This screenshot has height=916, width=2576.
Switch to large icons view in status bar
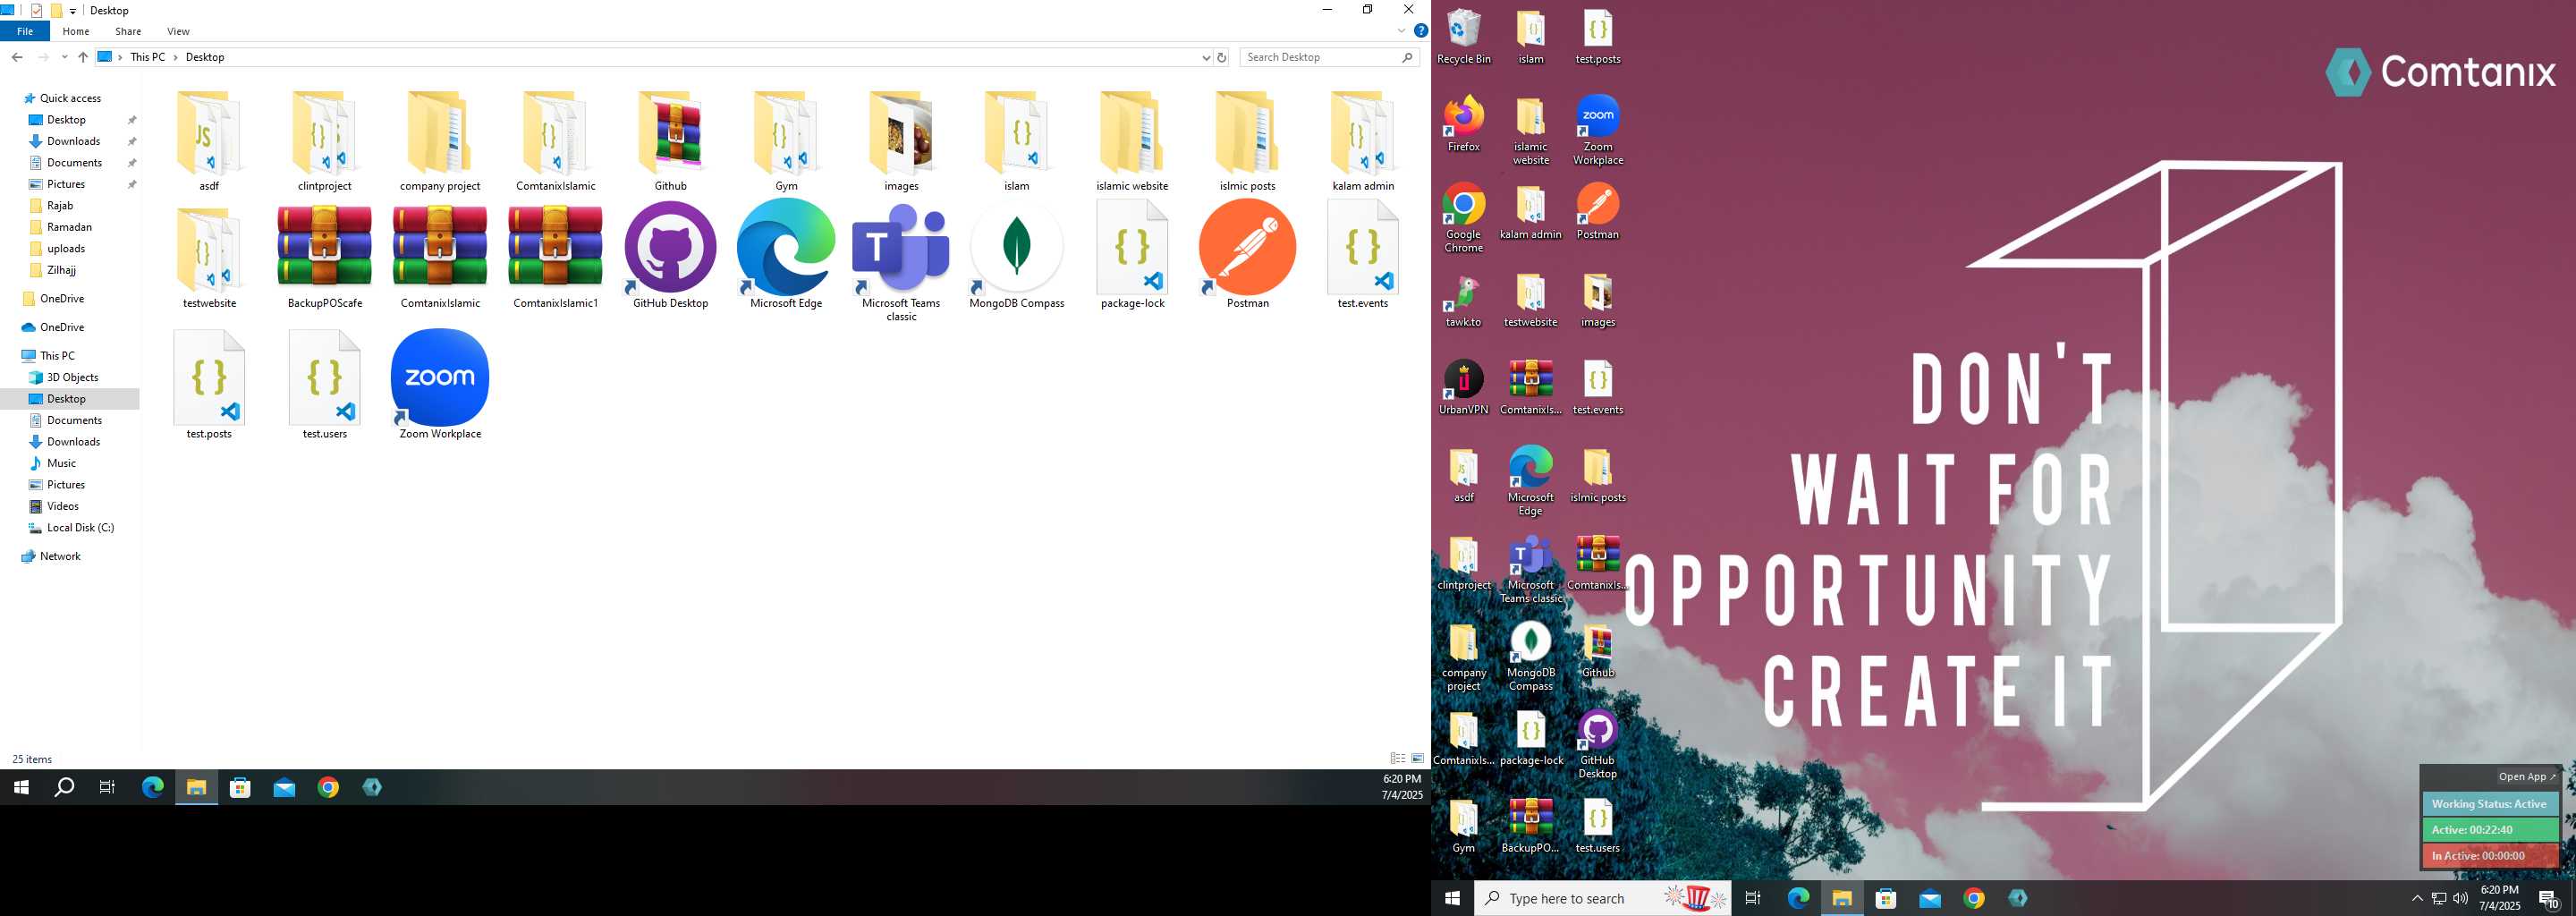1417,759
